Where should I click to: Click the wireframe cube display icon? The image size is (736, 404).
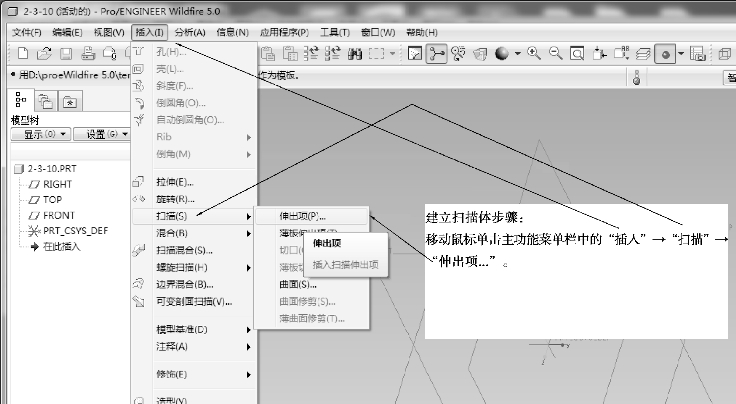(x=725, y=53)
